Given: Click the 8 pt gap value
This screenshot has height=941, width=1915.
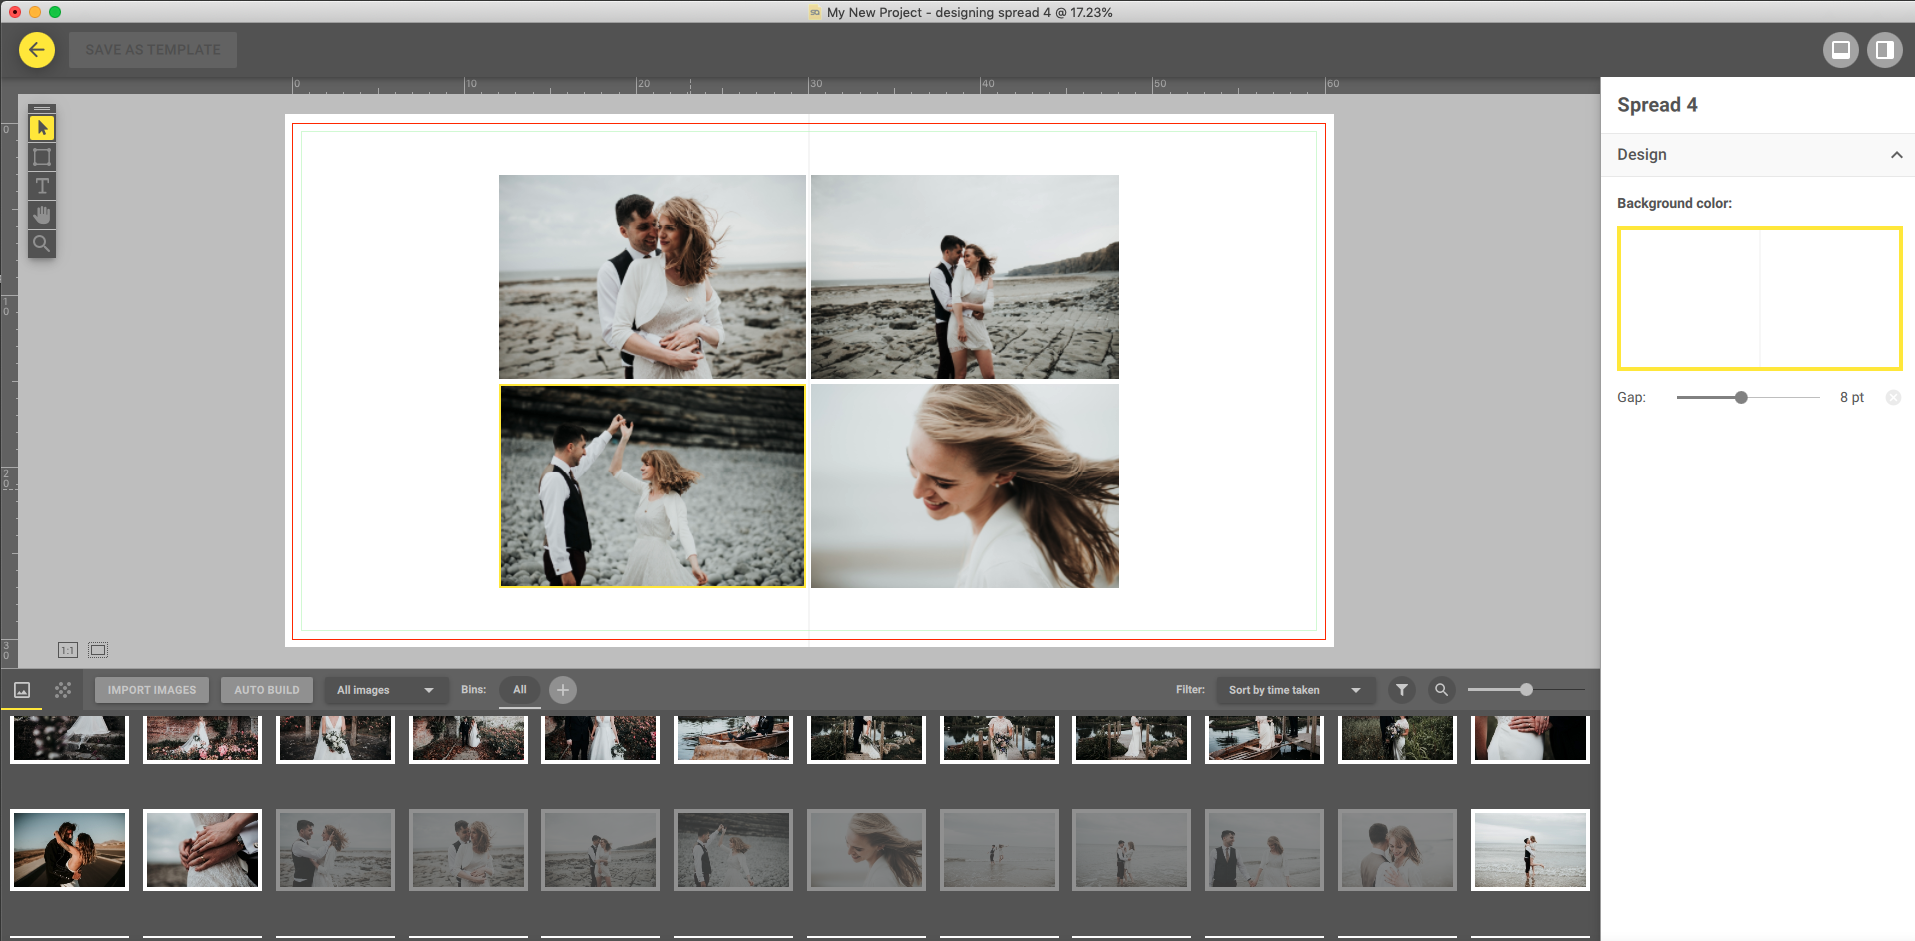Looking at the screenshot, I should tap(1851, 397).
